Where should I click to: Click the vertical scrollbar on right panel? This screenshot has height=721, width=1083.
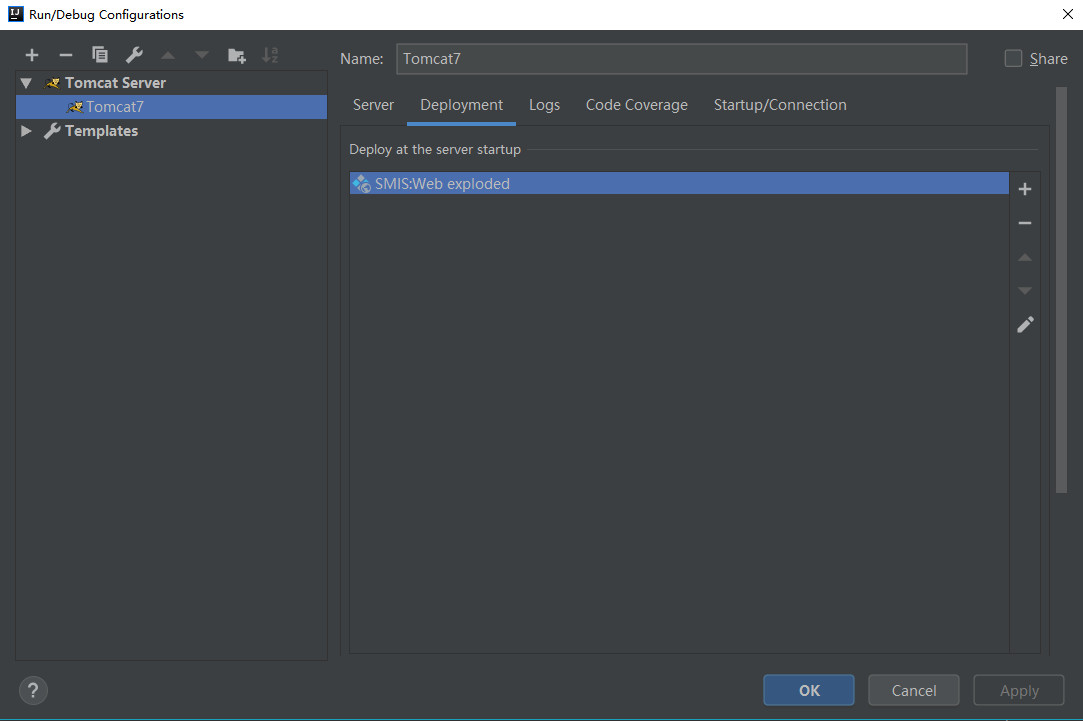(x=1062, y=290)
